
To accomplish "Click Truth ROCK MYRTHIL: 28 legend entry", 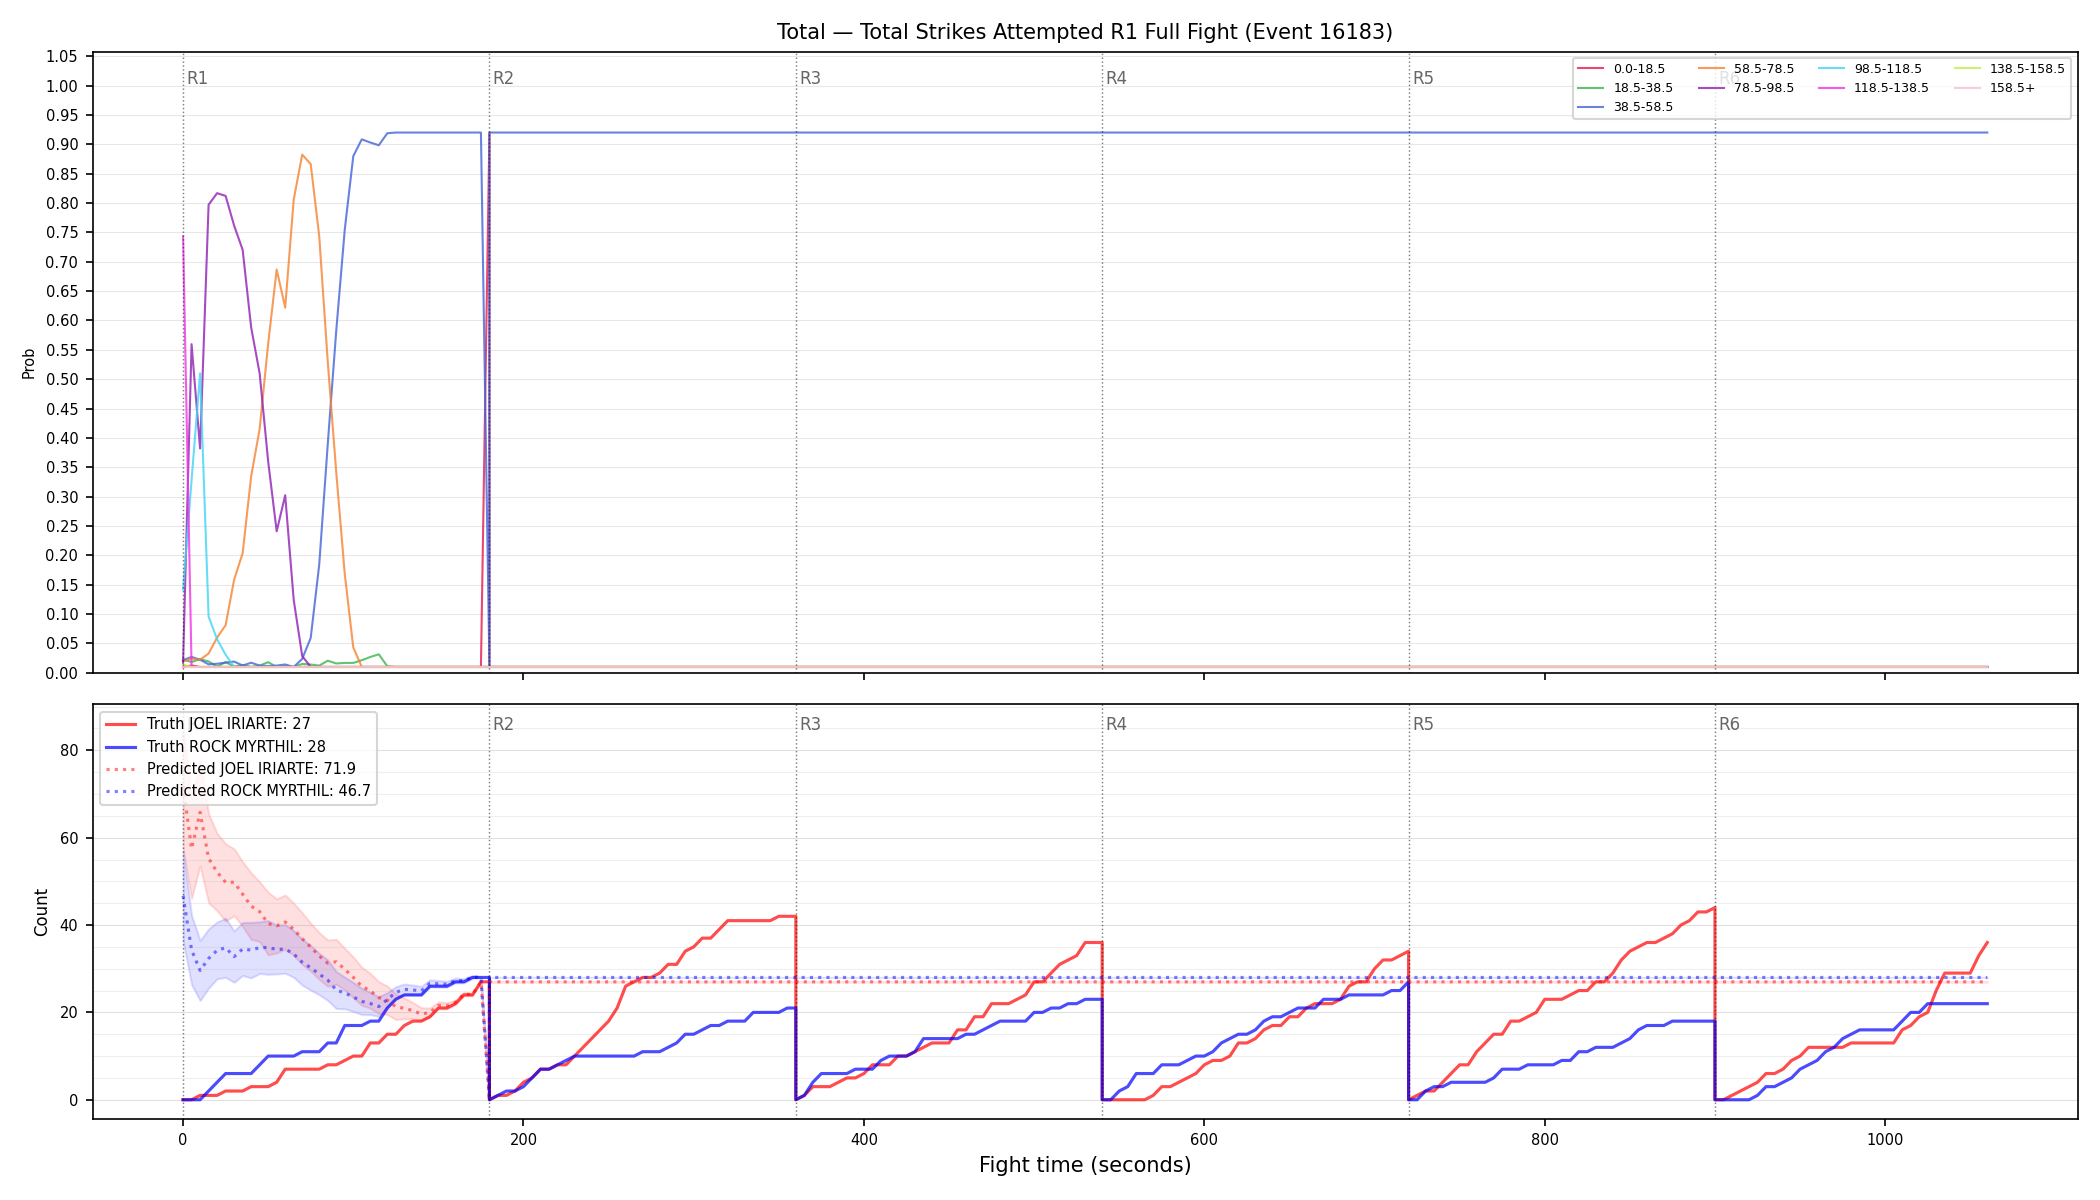I will 215,747.
